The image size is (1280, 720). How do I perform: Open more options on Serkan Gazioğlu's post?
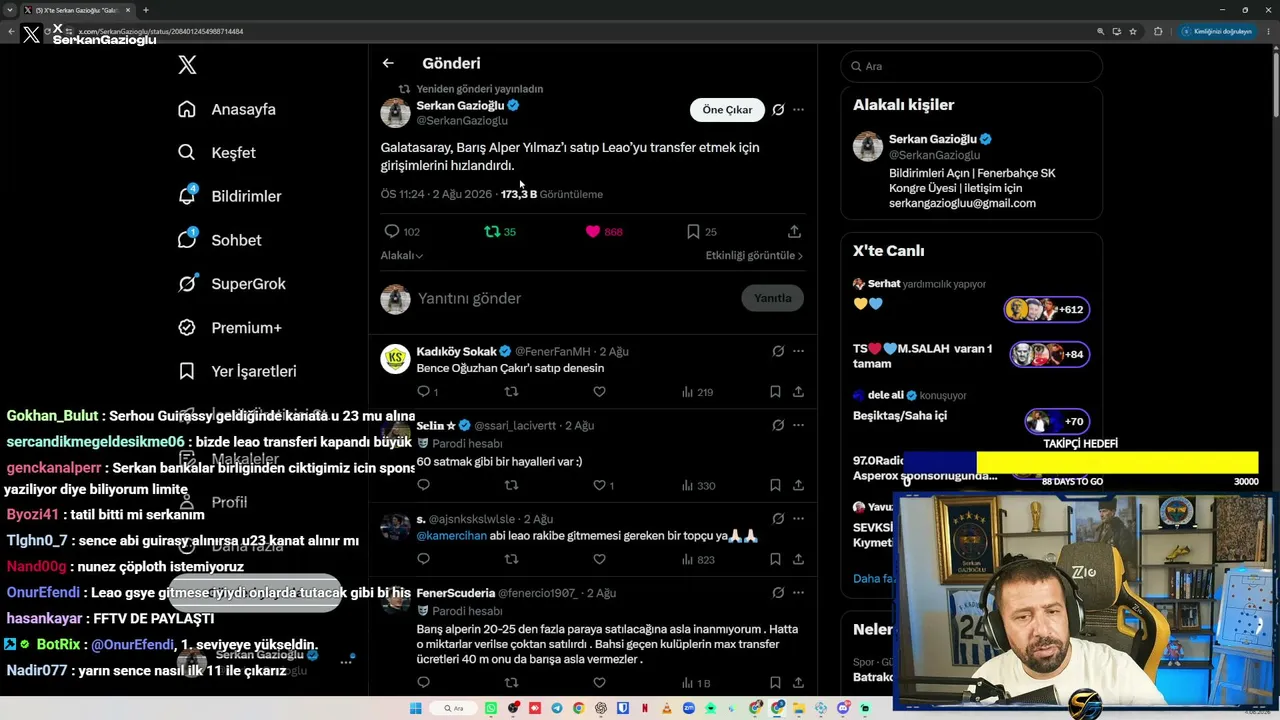point(798,110)
